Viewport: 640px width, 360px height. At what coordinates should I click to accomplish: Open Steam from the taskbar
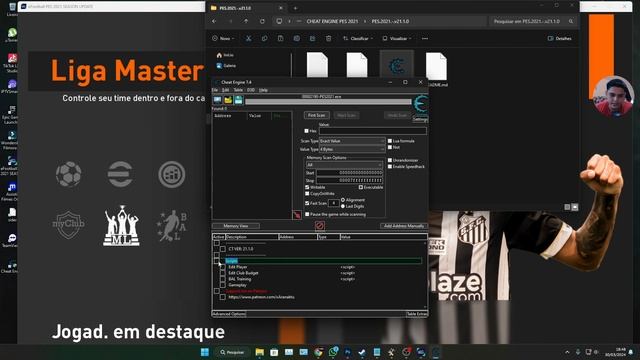click(x=362, y=352)
